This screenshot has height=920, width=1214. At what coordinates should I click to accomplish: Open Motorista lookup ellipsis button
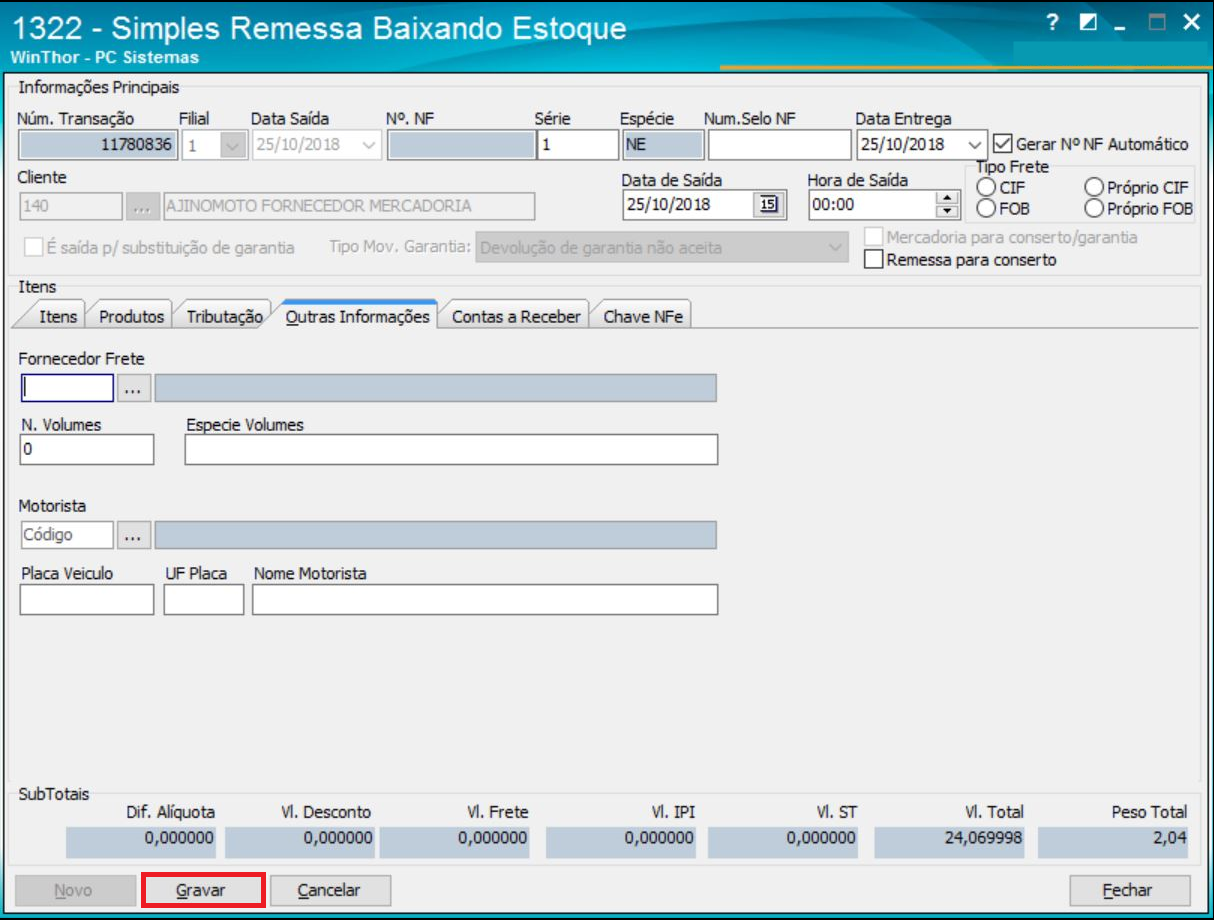coord(134,536)
